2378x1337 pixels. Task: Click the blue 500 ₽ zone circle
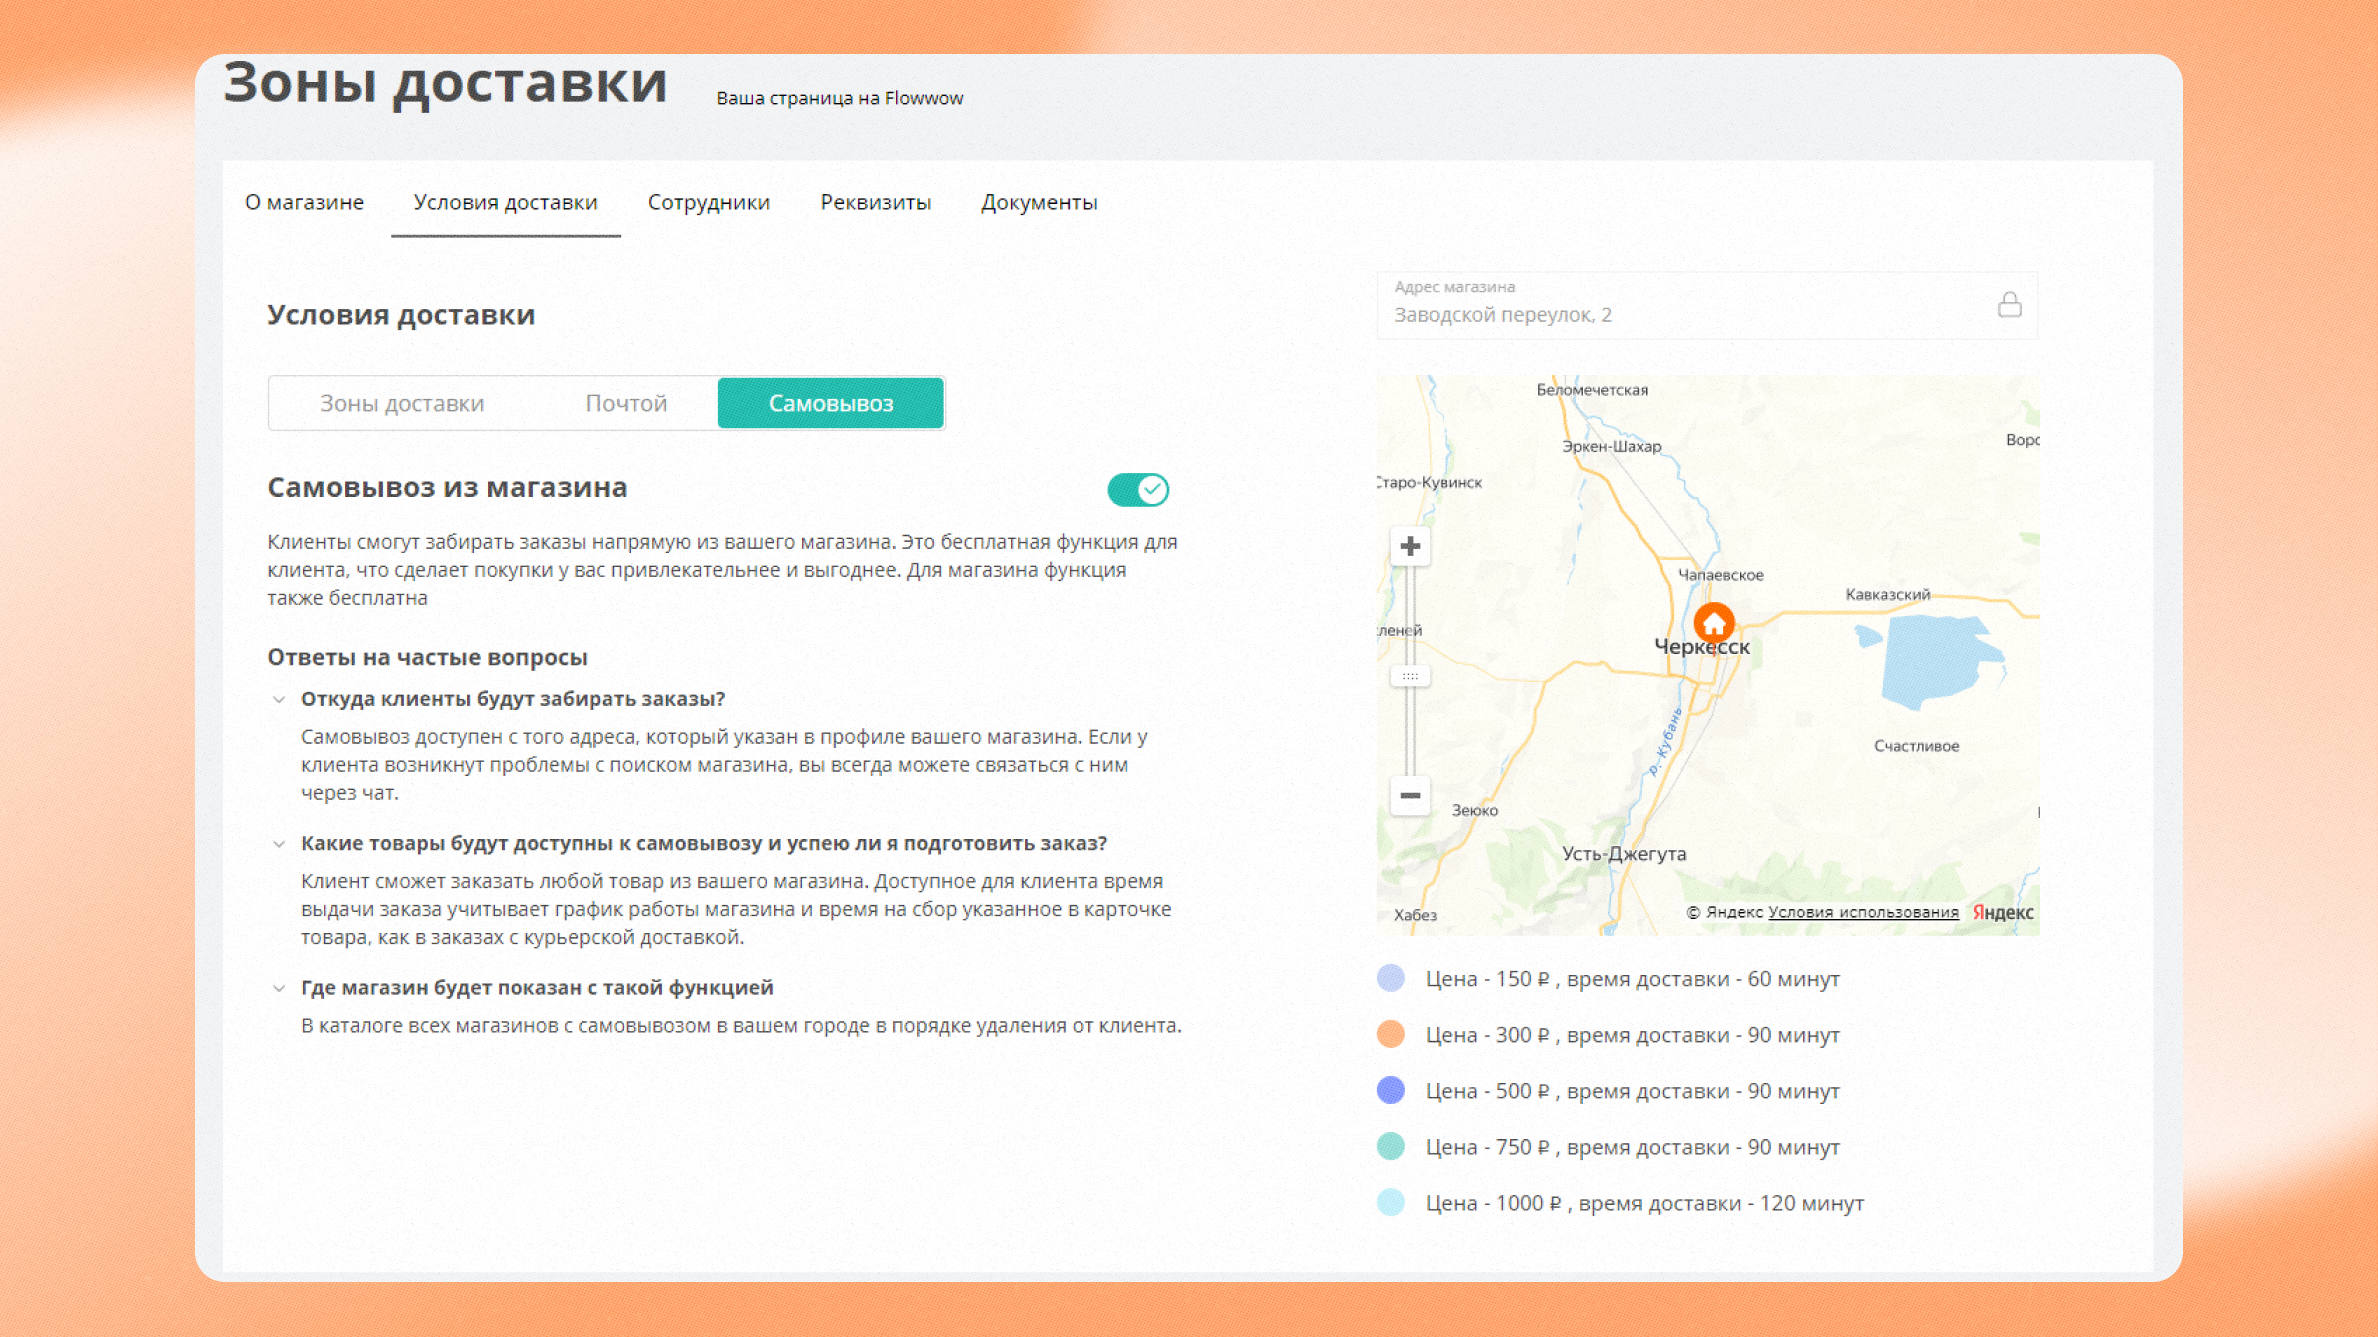tap(1391, 1090)
